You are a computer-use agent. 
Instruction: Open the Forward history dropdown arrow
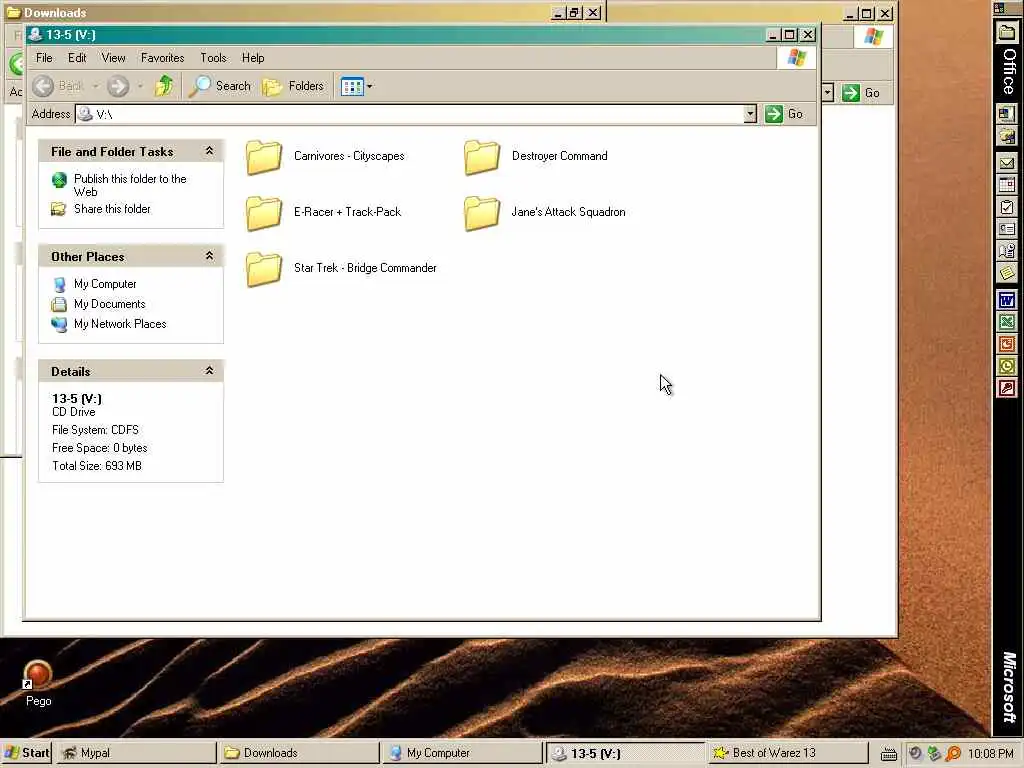tap(140, 86)
